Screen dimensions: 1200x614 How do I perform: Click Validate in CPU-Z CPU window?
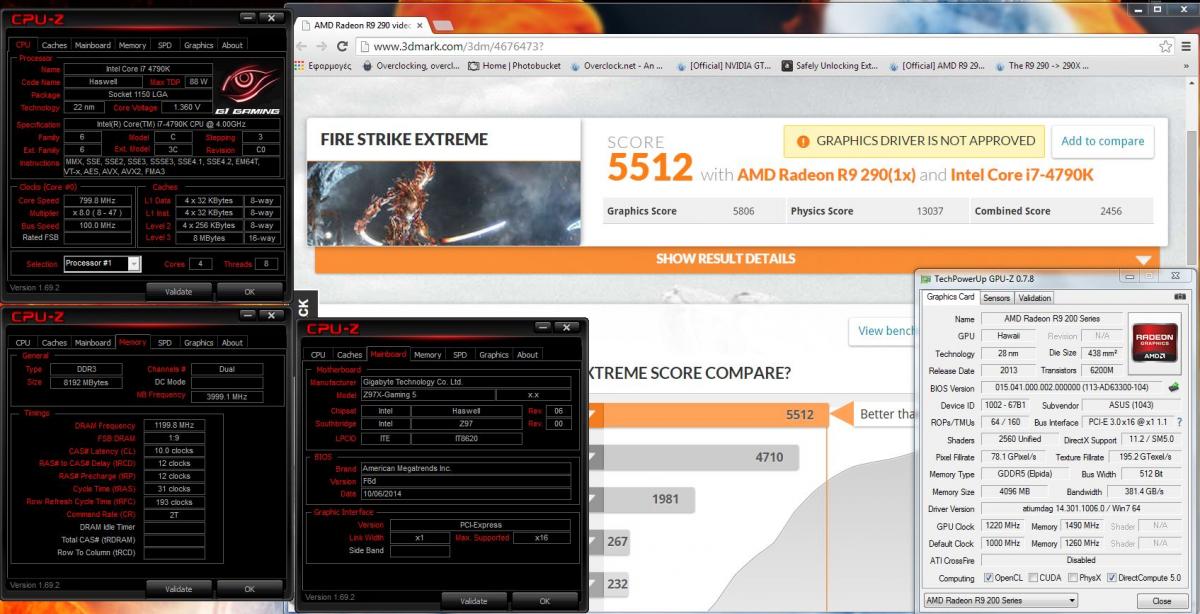point(178,291)
